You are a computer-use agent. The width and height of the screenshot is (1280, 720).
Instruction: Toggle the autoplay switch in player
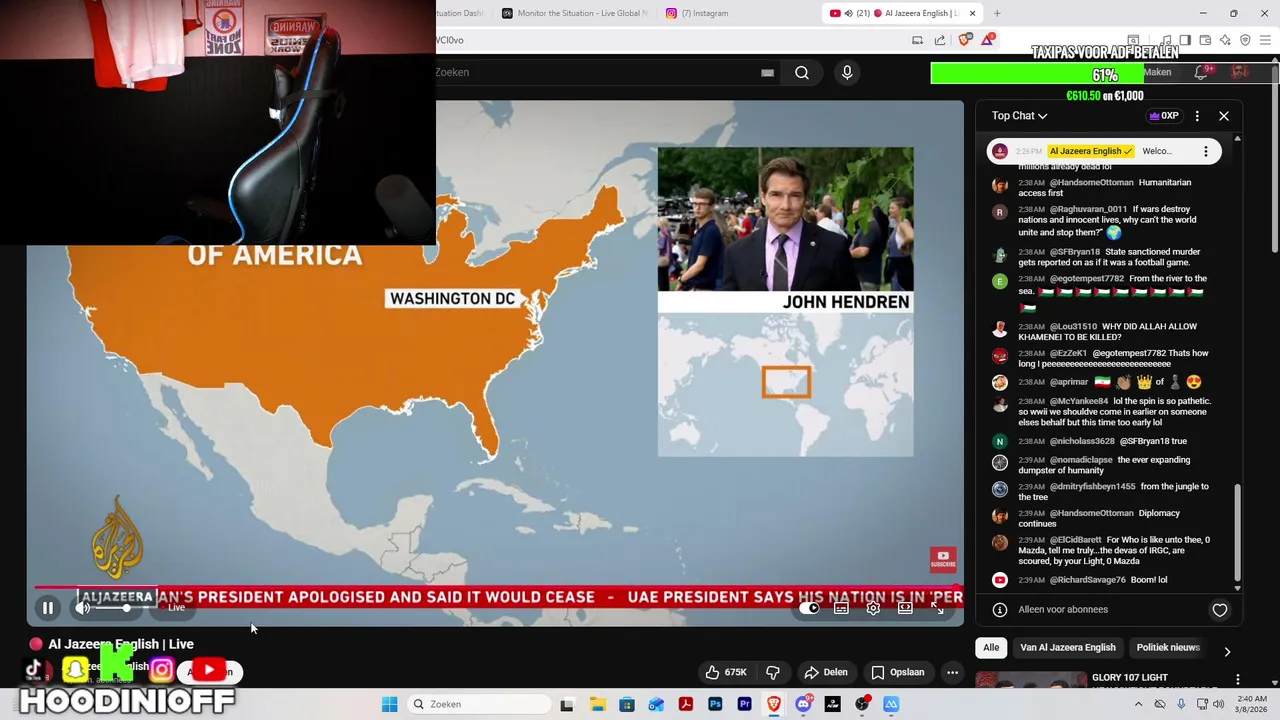[x=809, y=608]
